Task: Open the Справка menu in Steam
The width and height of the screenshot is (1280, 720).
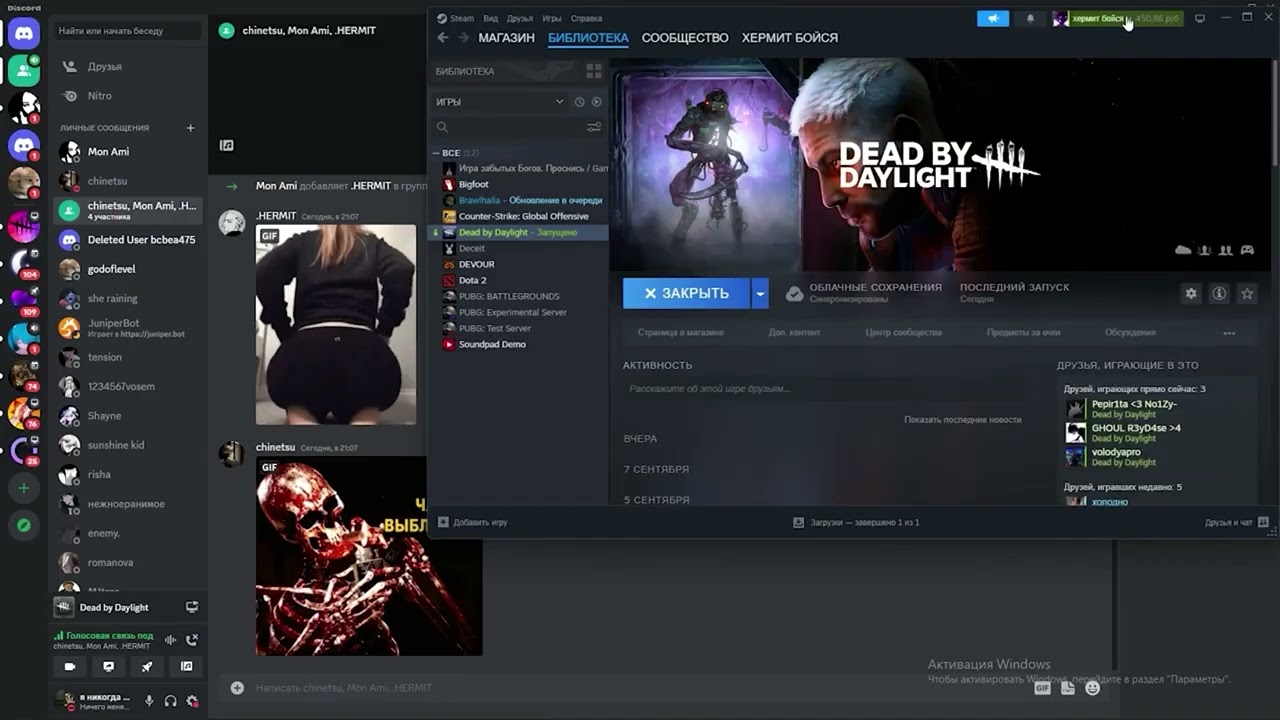Action: point(586,18)
